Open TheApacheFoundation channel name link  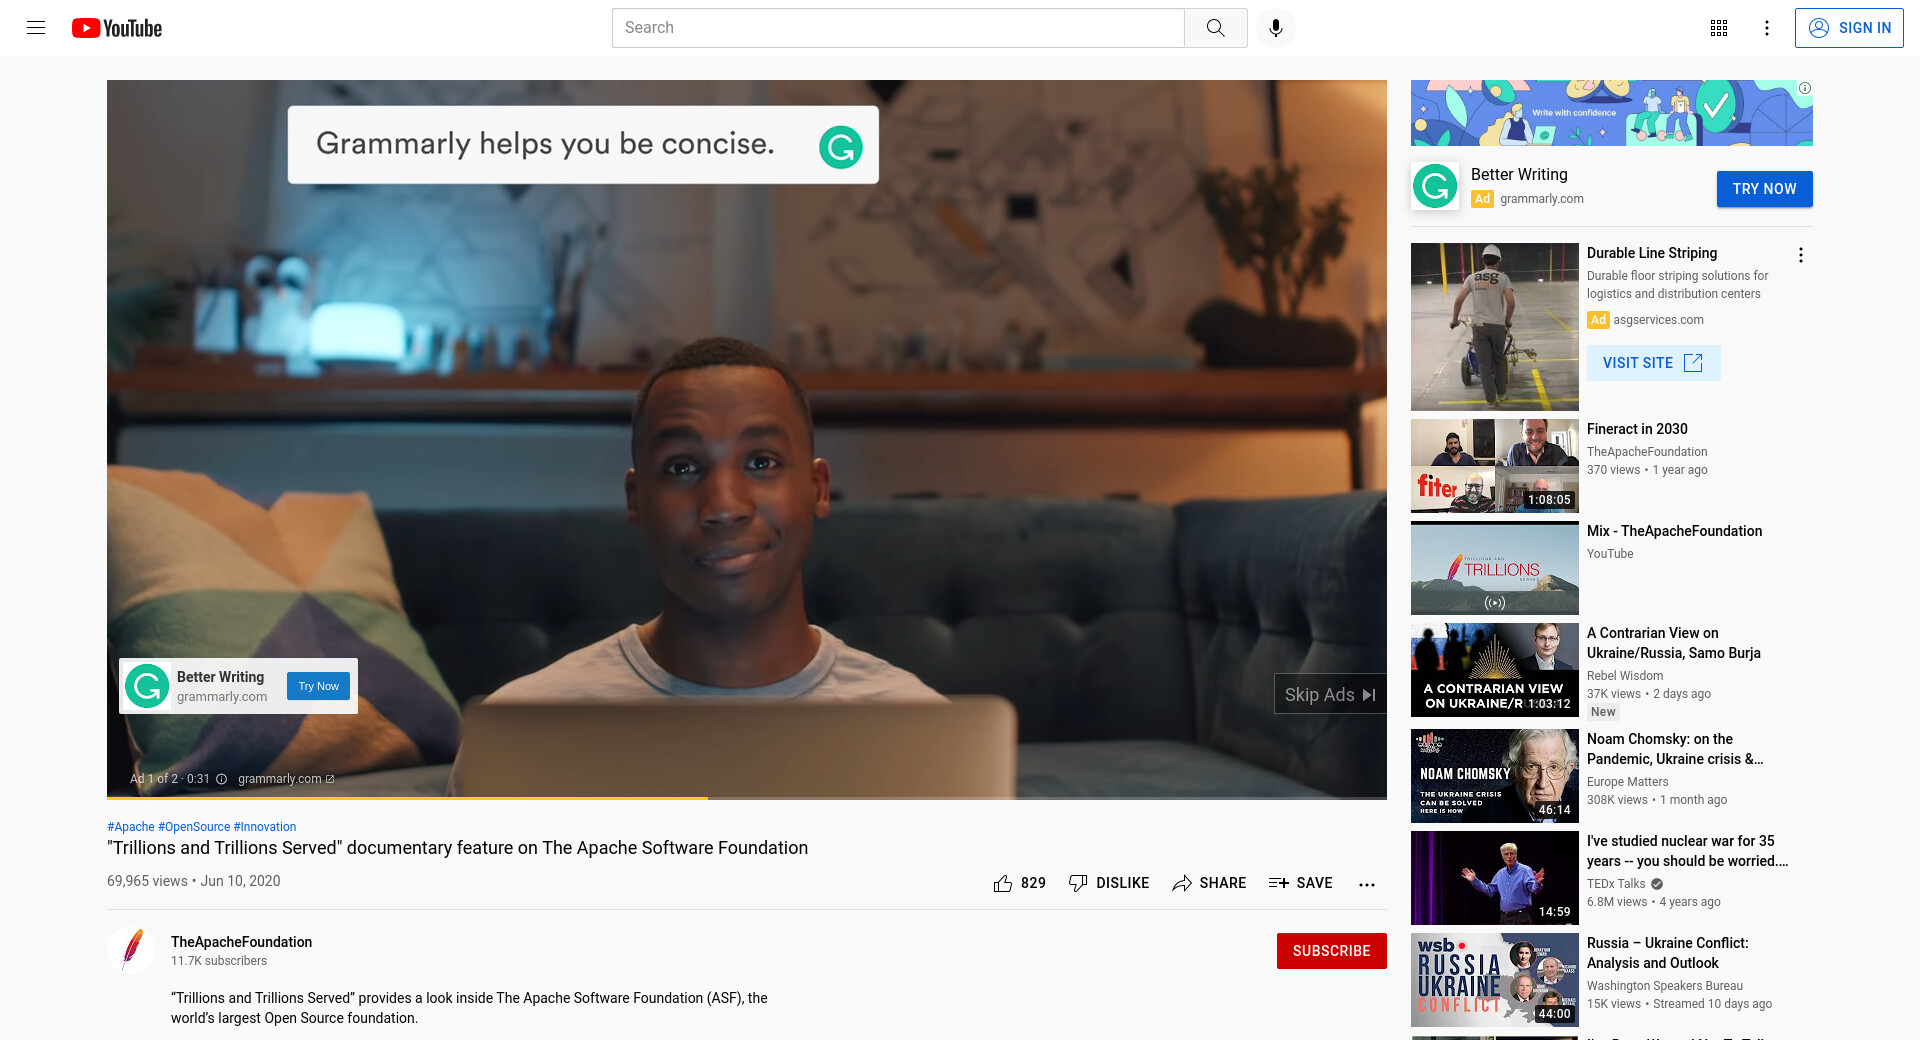point(241,942)
